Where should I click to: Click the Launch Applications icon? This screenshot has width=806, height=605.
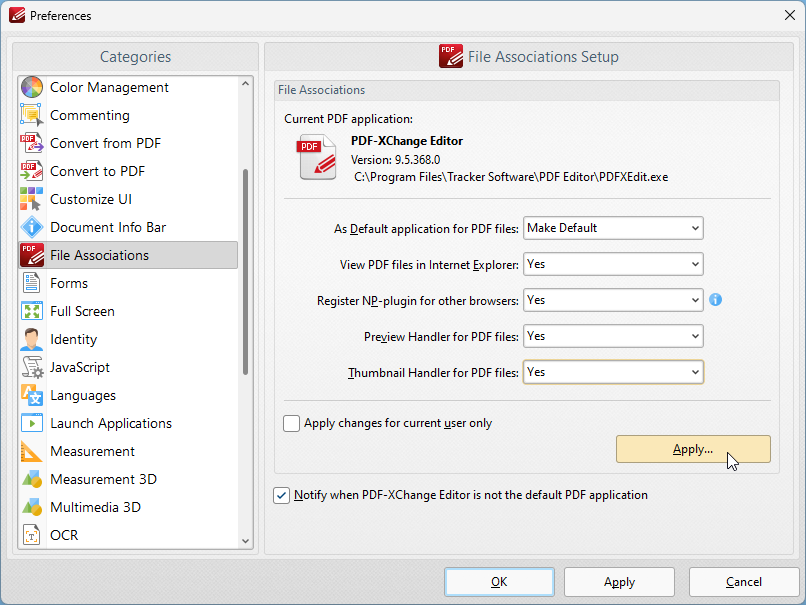point(32,424)
